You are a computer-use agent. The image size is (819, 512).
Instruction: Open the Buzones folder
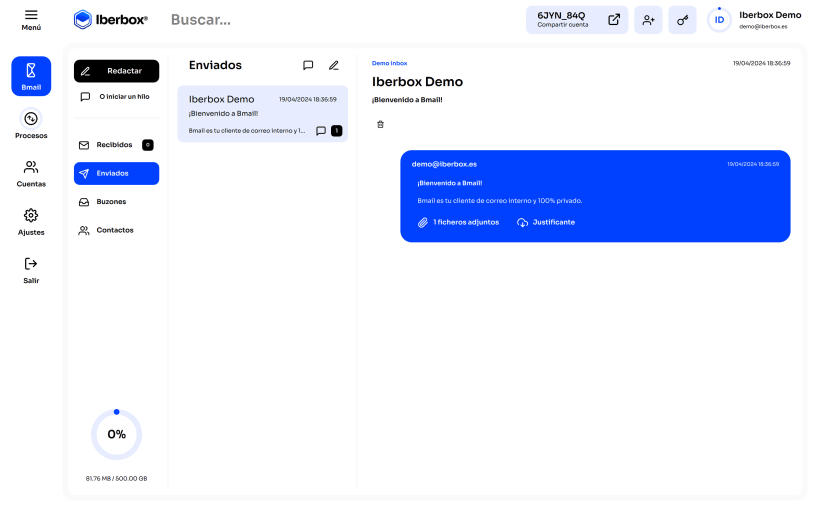click(116, 202)
